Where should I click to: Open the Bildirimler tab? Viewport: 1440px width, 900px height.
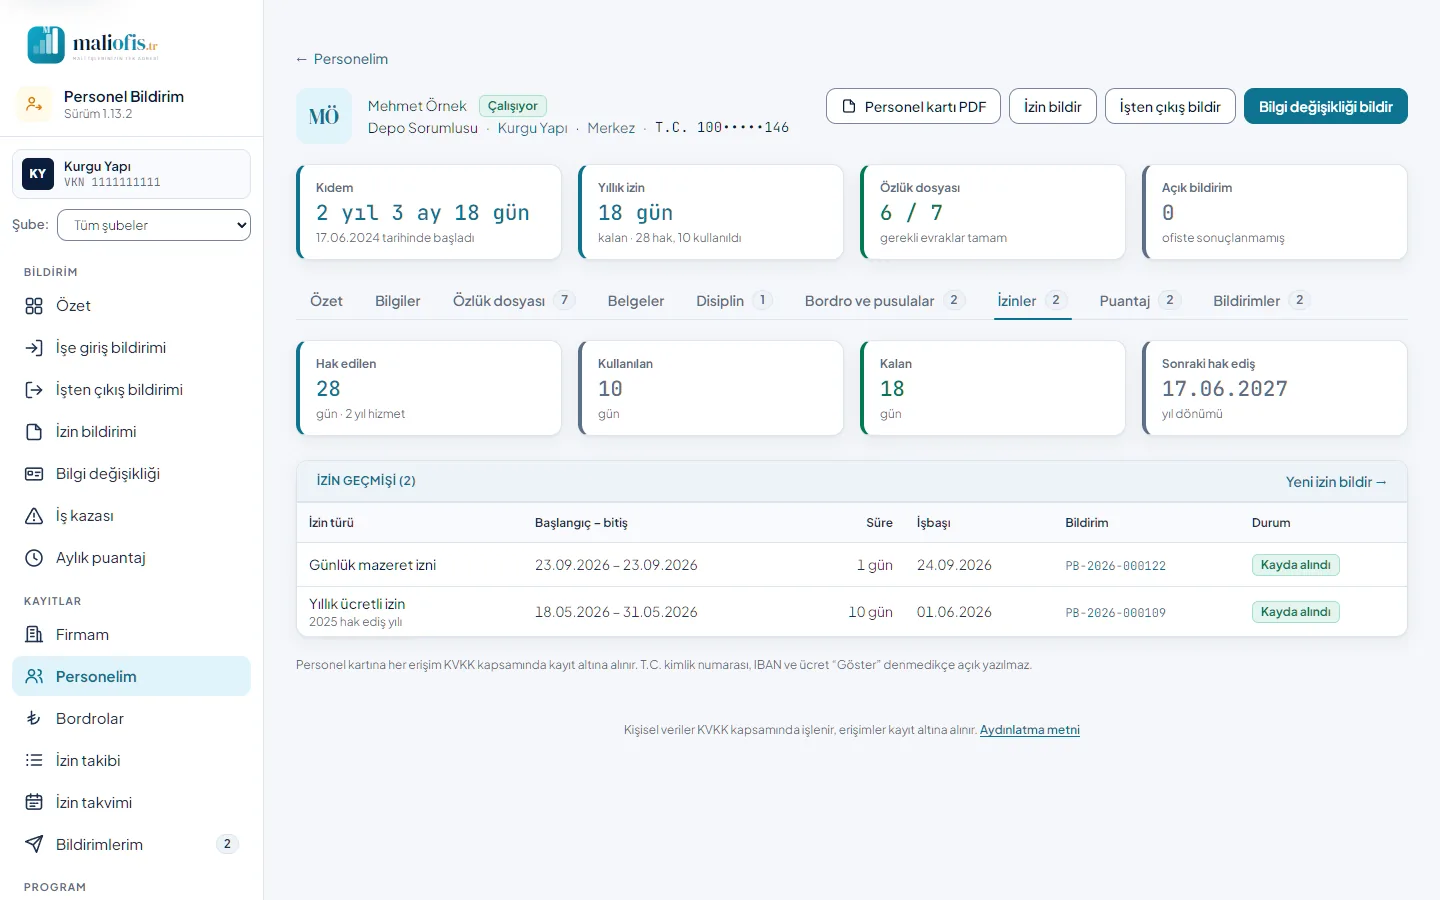coord(1261,301)
